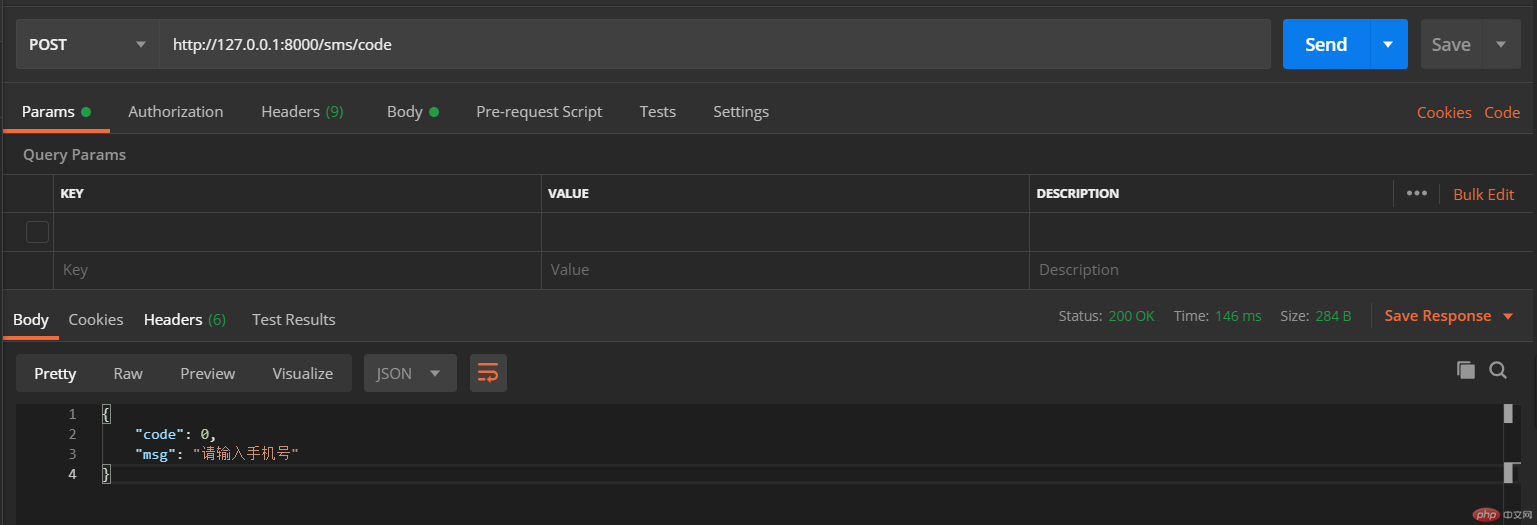Expand the Send button arrow menu

click(x=1388, y=44)
